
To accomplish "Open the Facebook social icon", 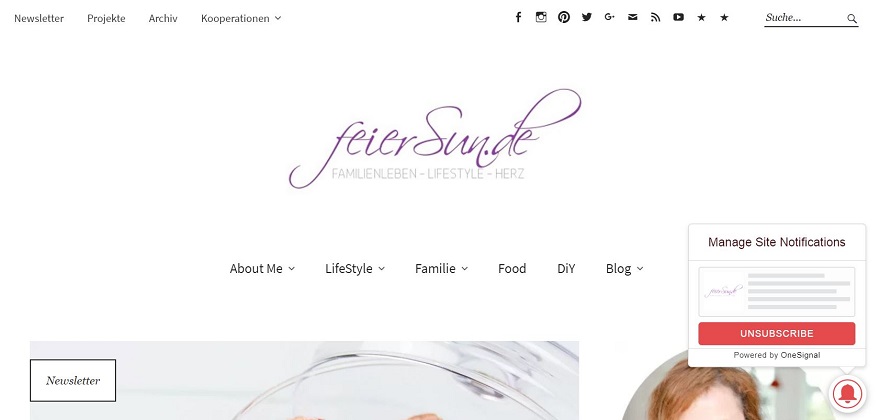I will [x=518, y=17].
